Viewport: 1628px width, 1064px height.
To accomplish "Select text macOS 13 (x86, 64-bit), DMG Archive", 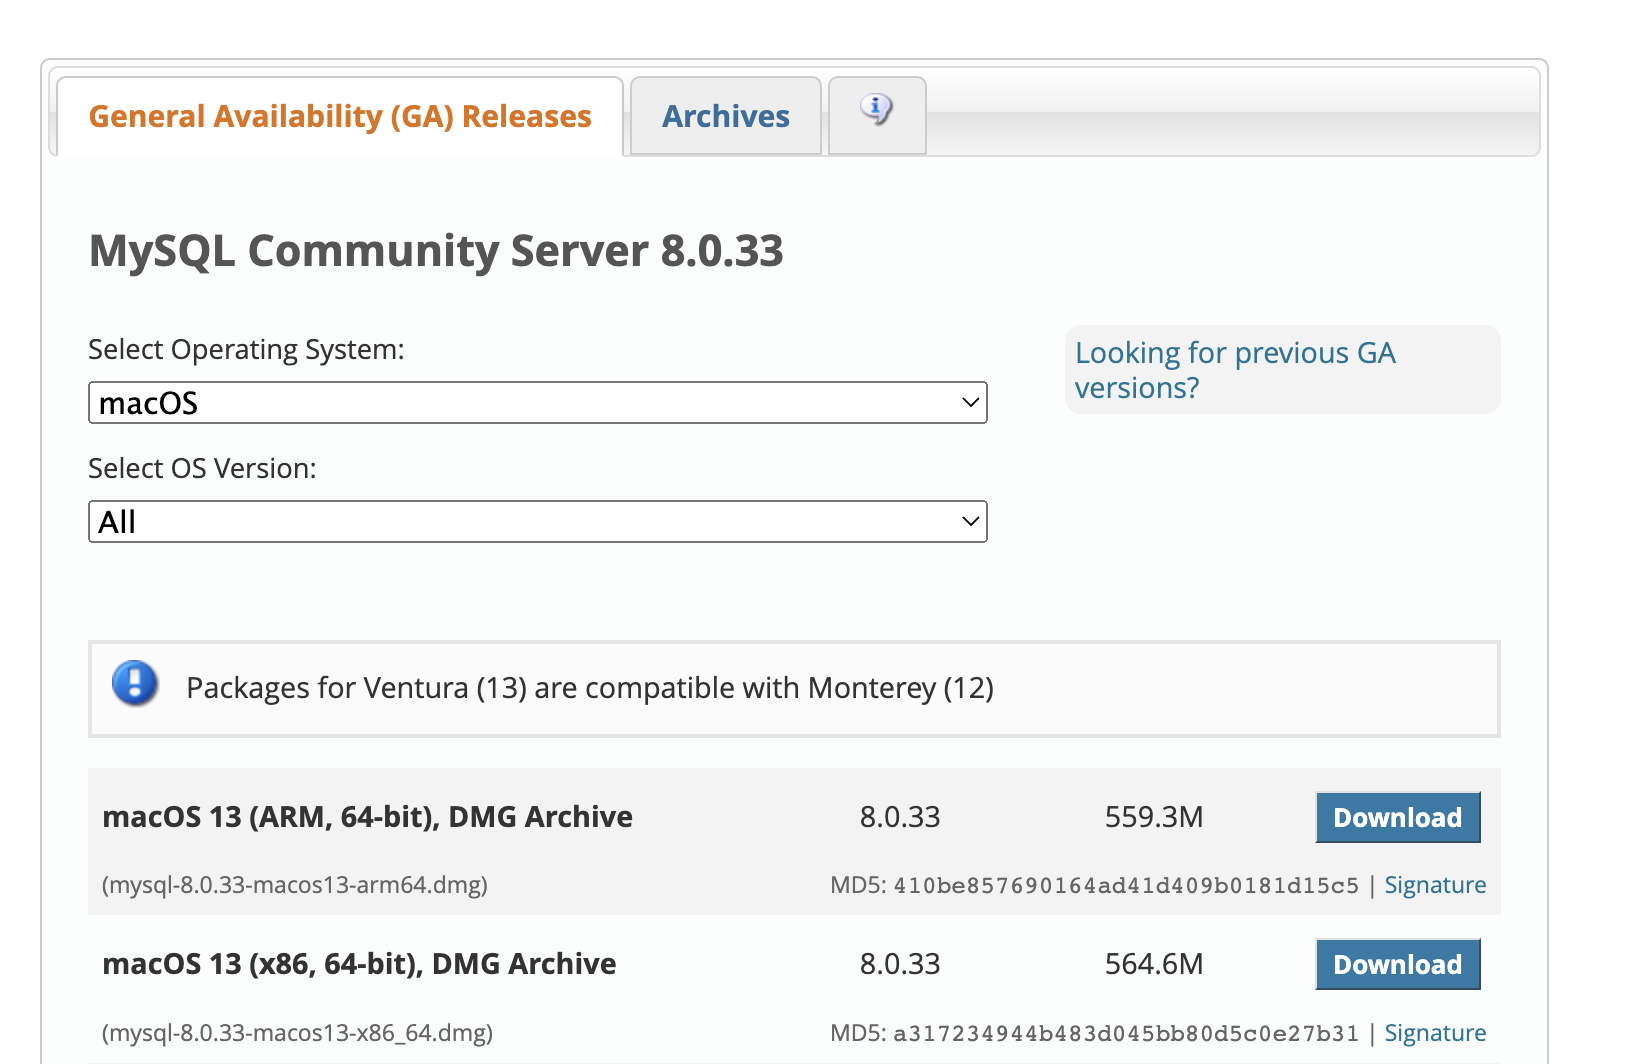I will 359,964.
